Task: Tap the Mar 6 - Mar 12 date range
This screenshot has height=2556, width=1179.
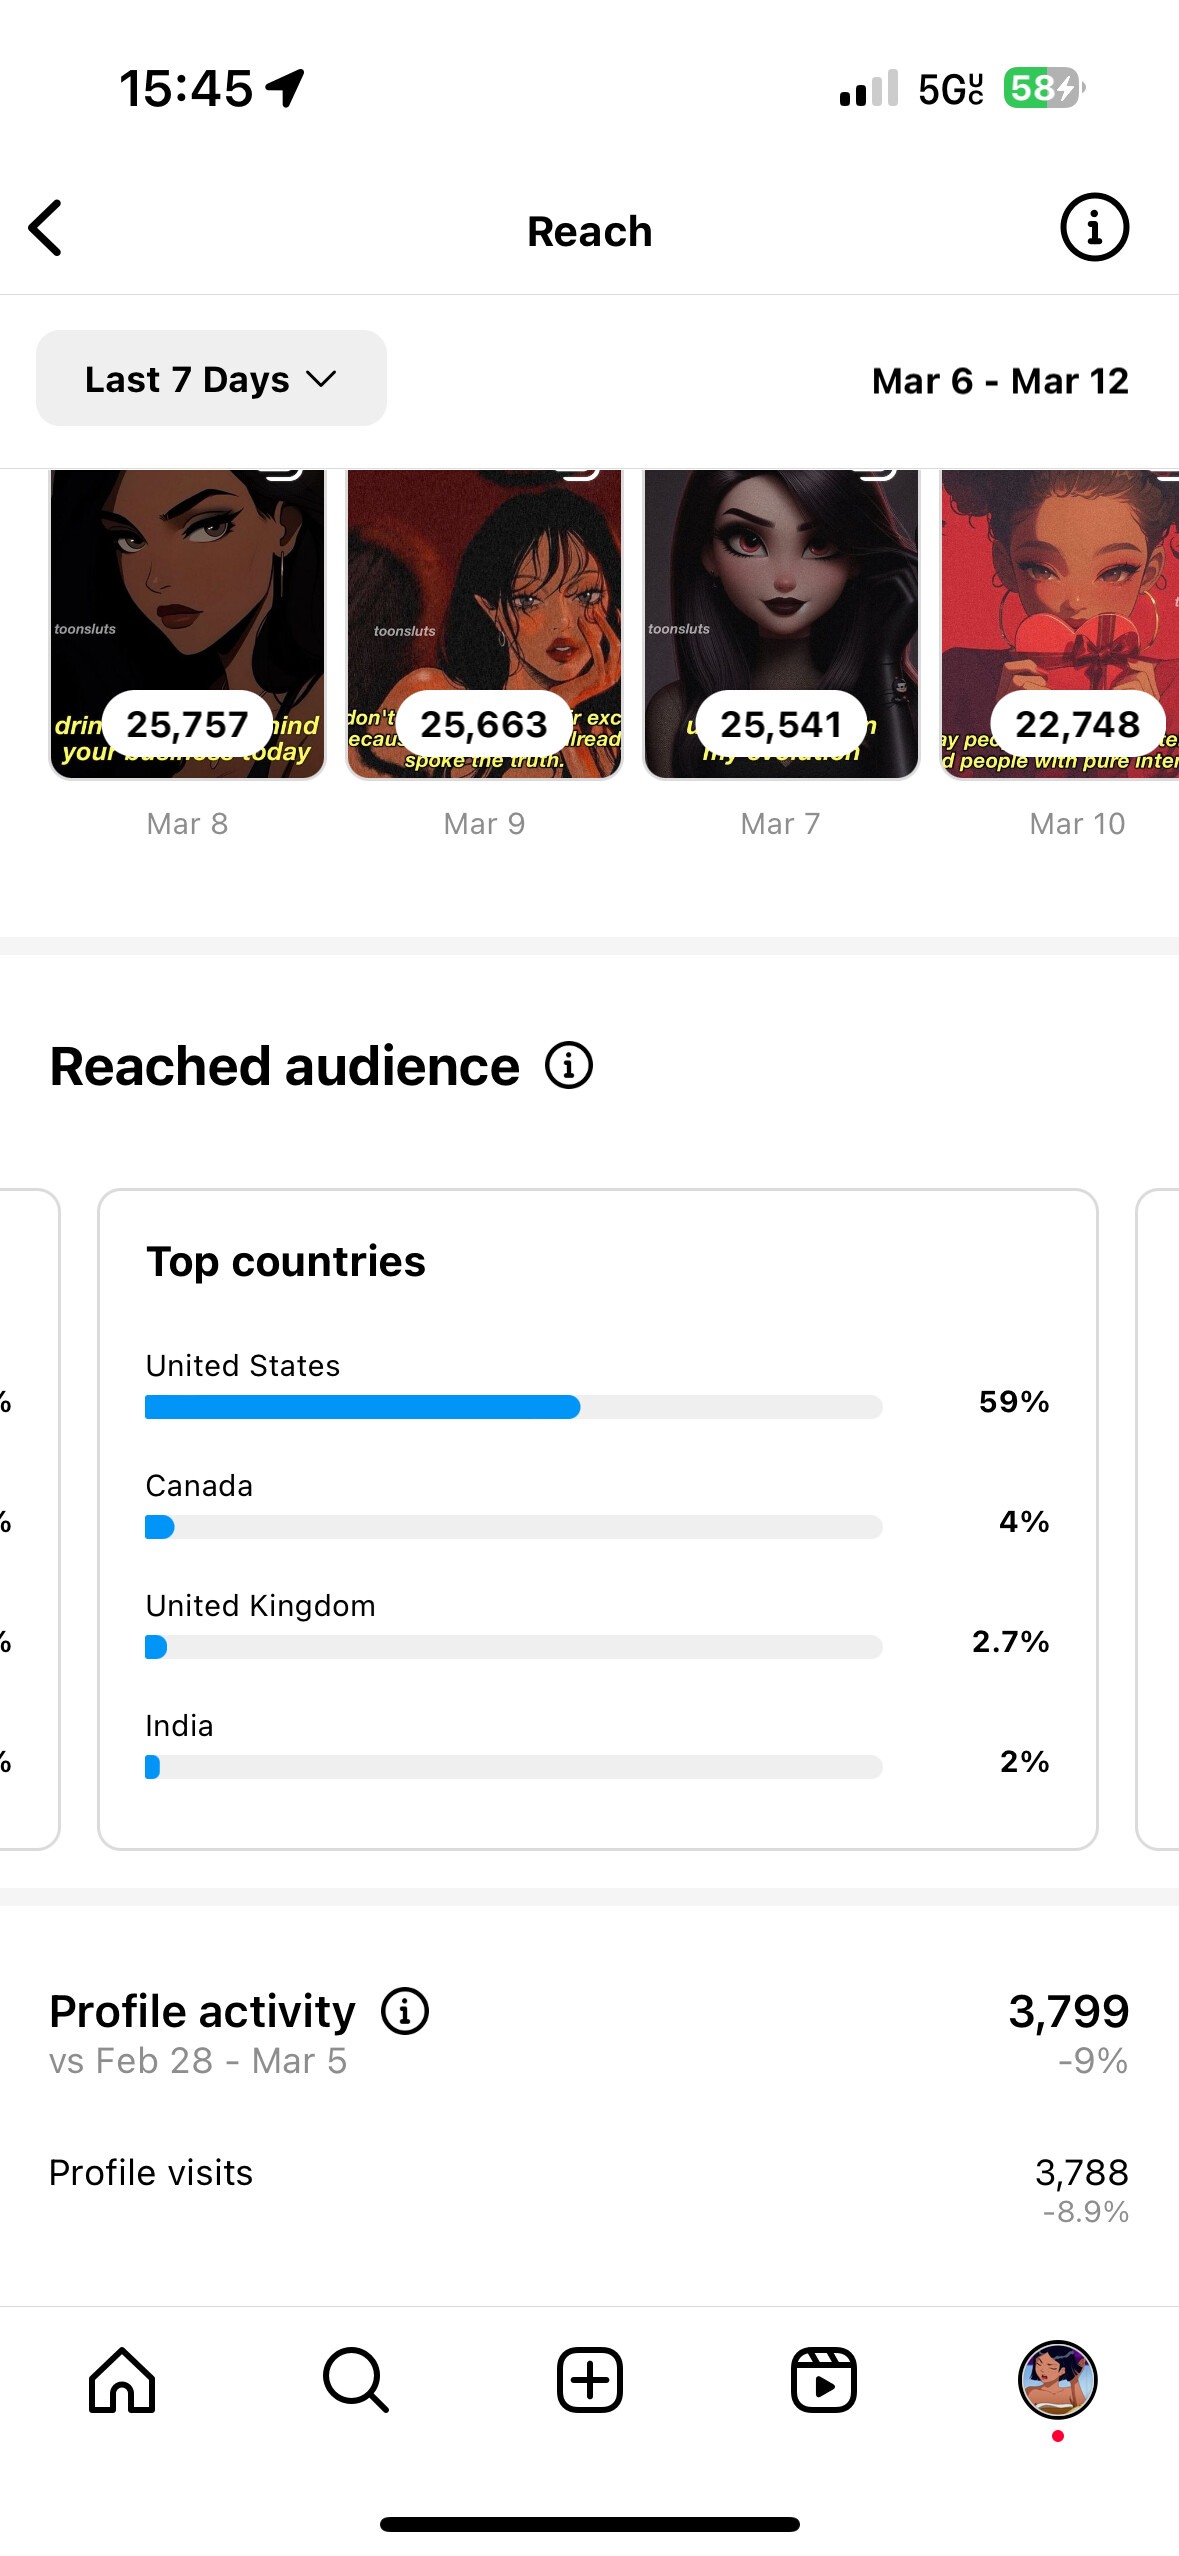Action: tap(1000, 381)
